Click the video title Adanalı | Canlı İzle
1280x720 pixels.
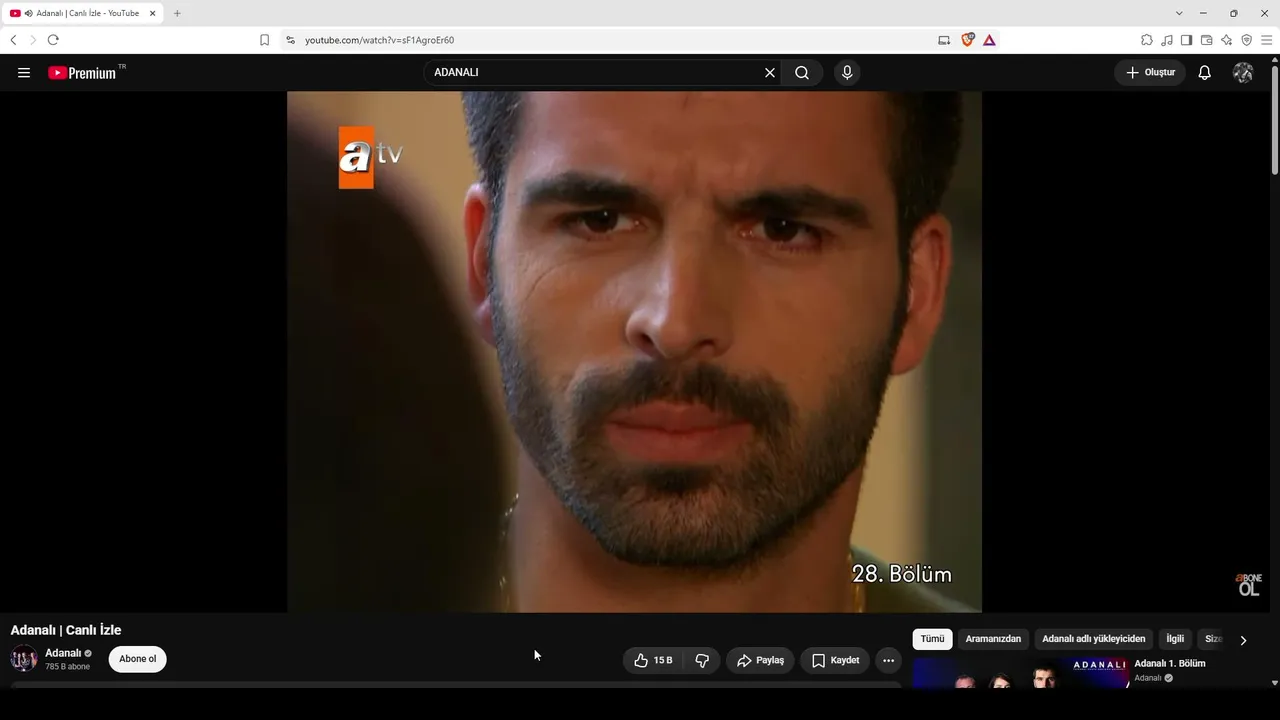(x=66, y=630)
